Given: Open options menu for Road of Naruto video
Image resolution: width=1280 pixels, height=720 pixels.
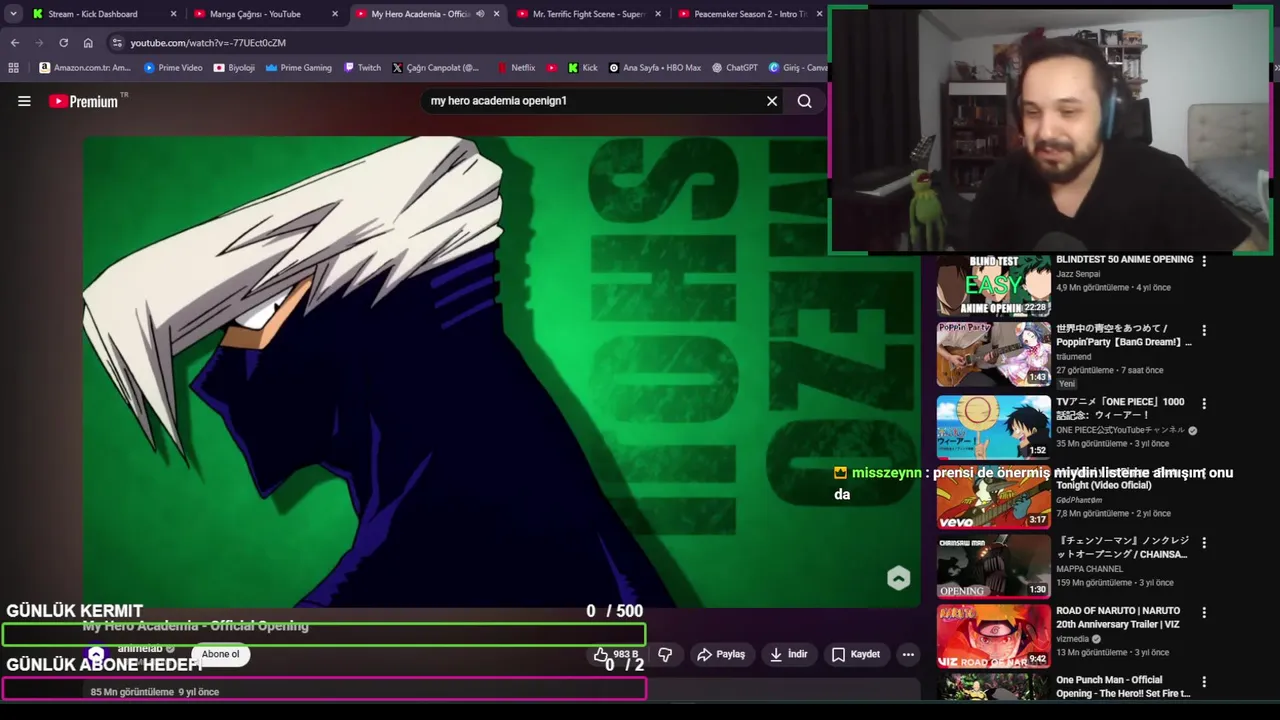Looking at the screenshot, I should 1204,612.
